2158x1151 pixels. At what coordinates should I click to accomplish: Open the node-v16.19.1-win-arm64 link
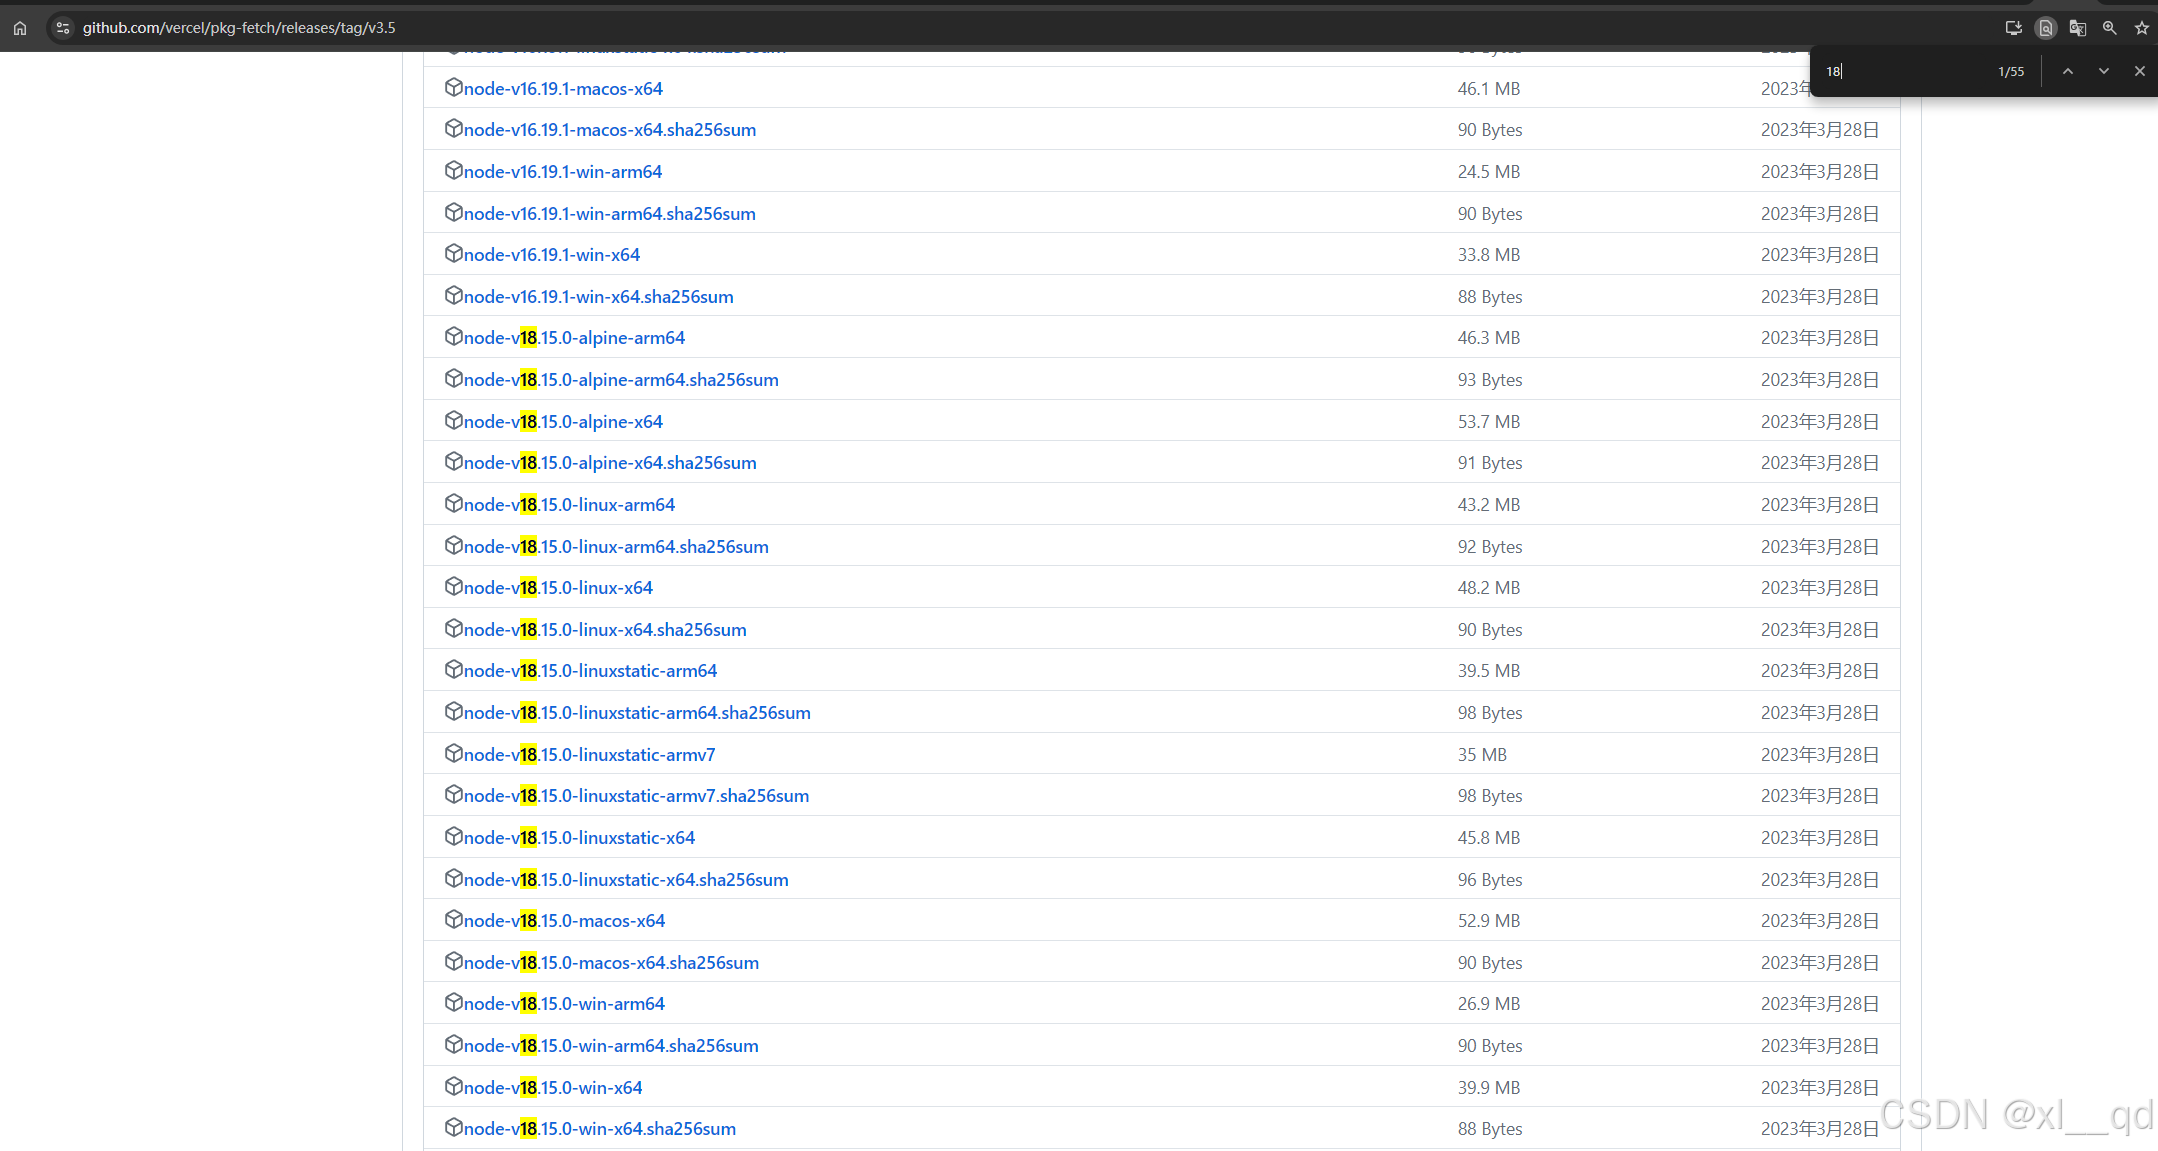coord(562,171)
